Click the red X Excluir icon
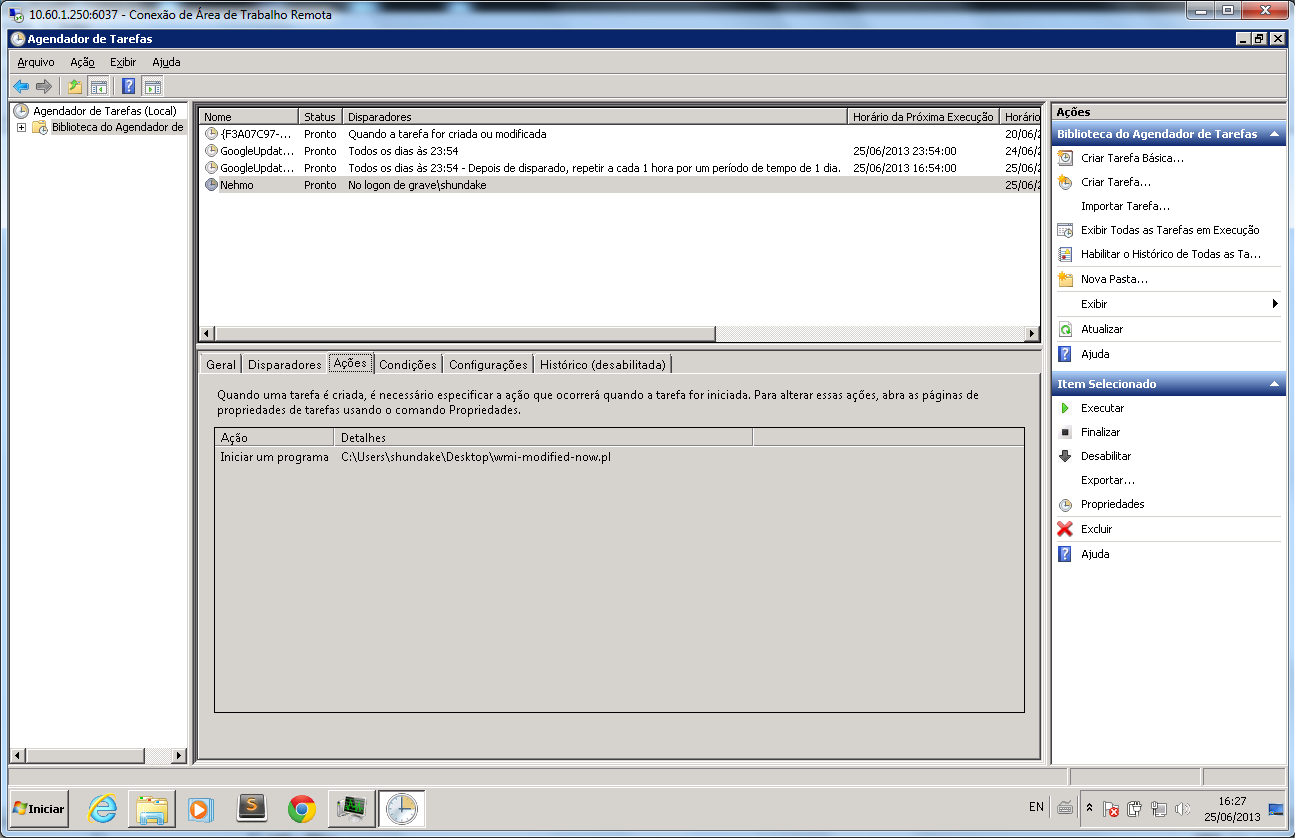This screenshot has height=838, width=1295. (x=1065, y=529)
